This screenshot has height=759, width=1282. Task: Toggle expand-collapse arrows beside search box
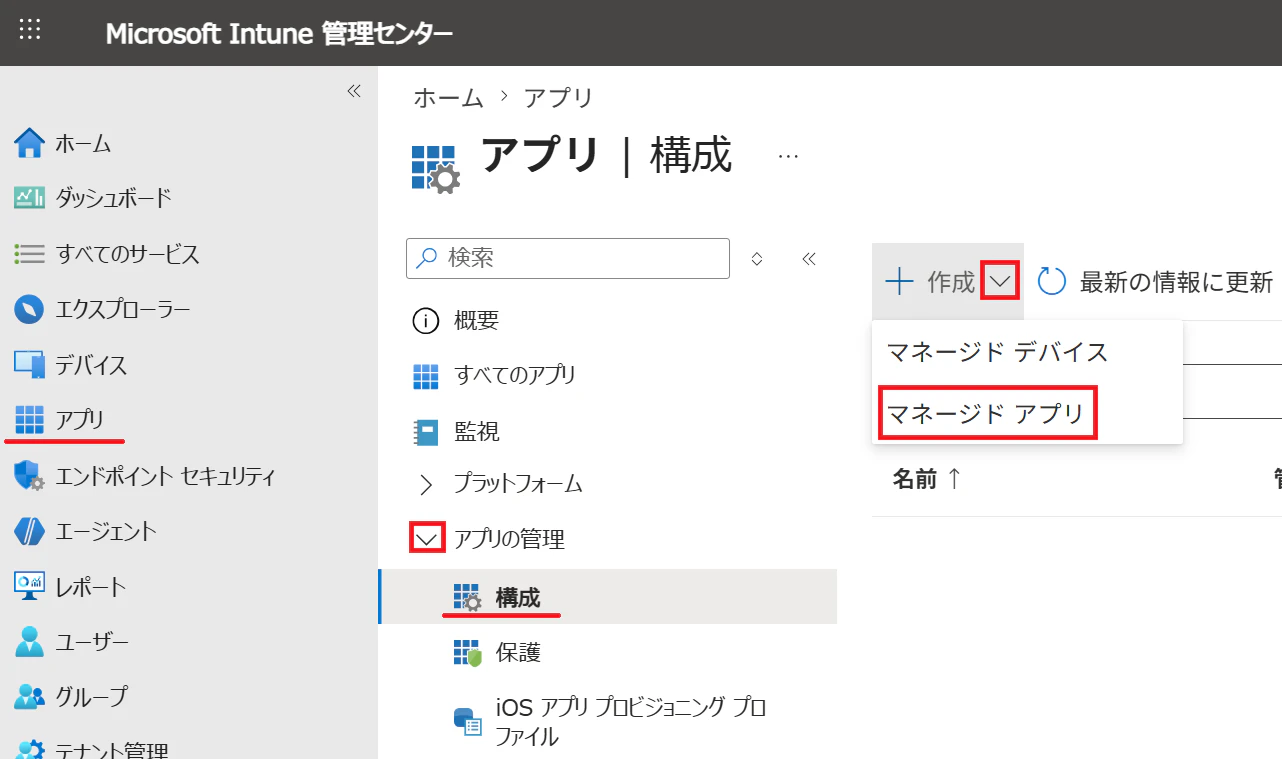pyautogui.click(x=757, y=259)
